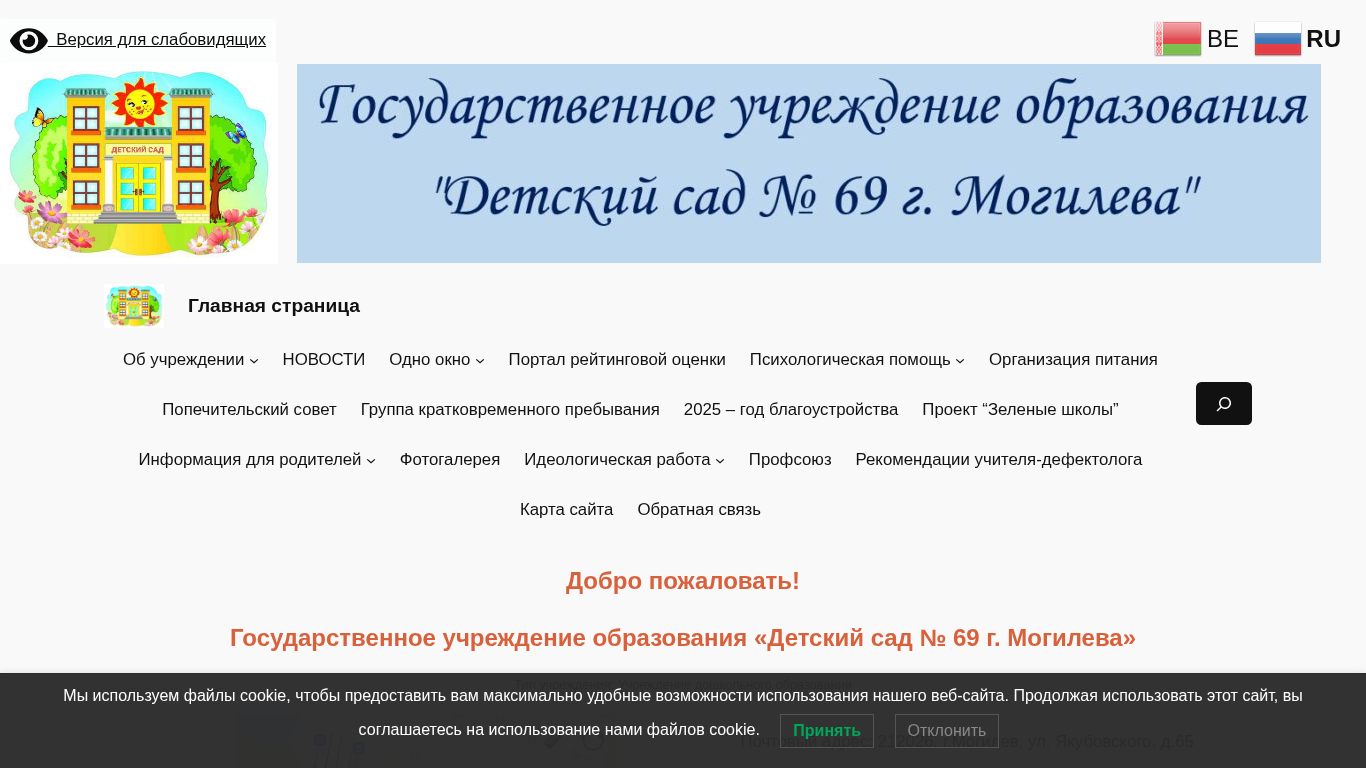Open the Версия для слабовидящих link
The height and width of the screenshot is (768, 1366).
pos(161,40)
